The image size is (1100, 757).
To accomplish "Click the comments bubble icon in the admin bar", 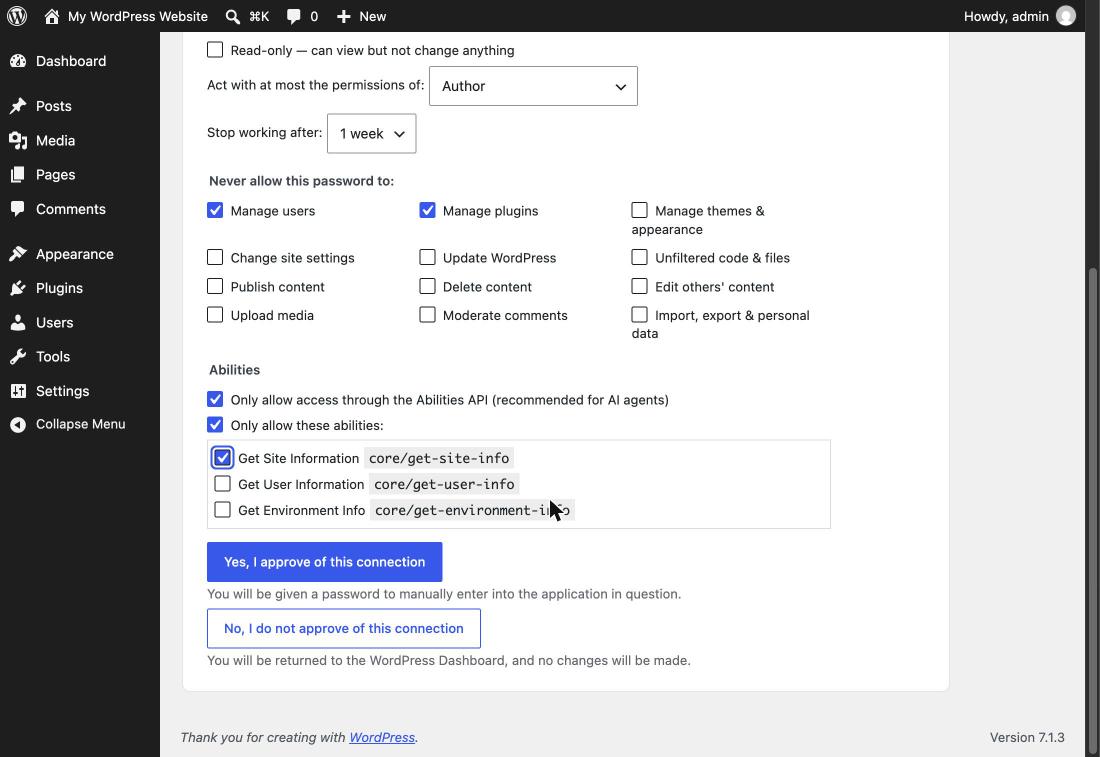I will tap(293, 16).
